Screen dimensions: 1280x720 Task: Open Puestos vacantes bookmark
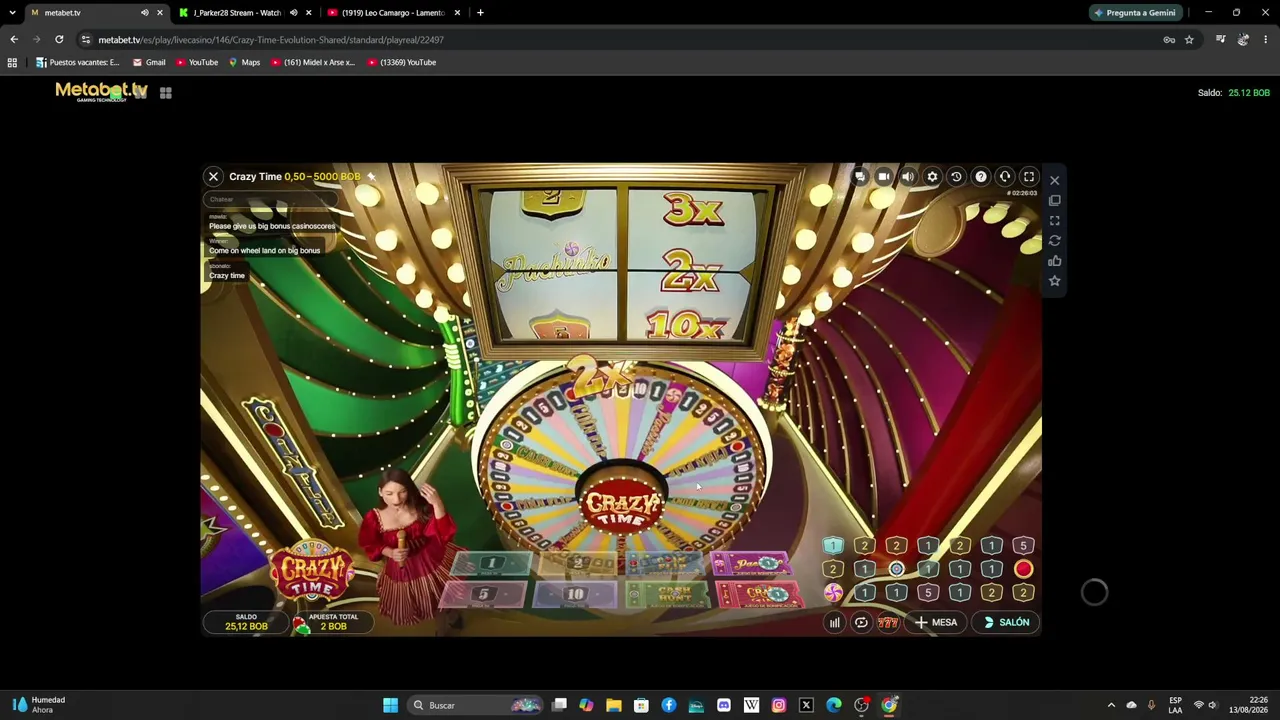point(77,62)
